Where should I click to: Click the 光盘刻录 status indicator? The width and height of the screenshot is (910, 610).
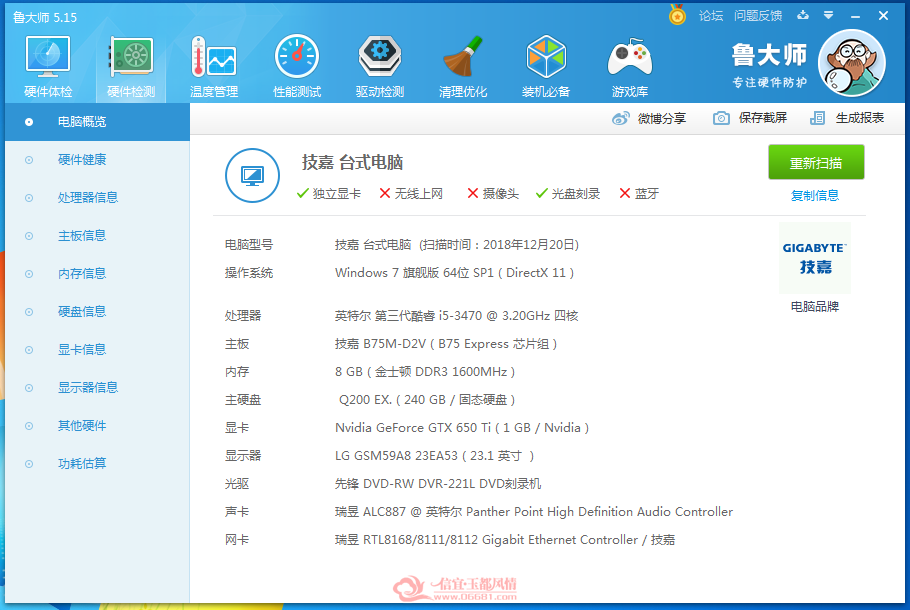tap(568, 194)
